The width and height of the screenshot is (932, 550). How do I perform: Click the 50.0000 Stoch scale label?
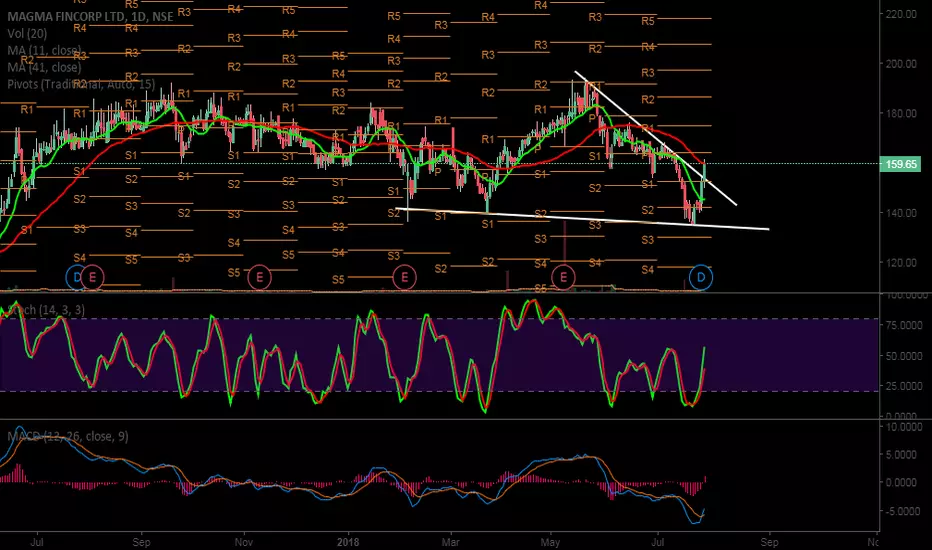903,356
